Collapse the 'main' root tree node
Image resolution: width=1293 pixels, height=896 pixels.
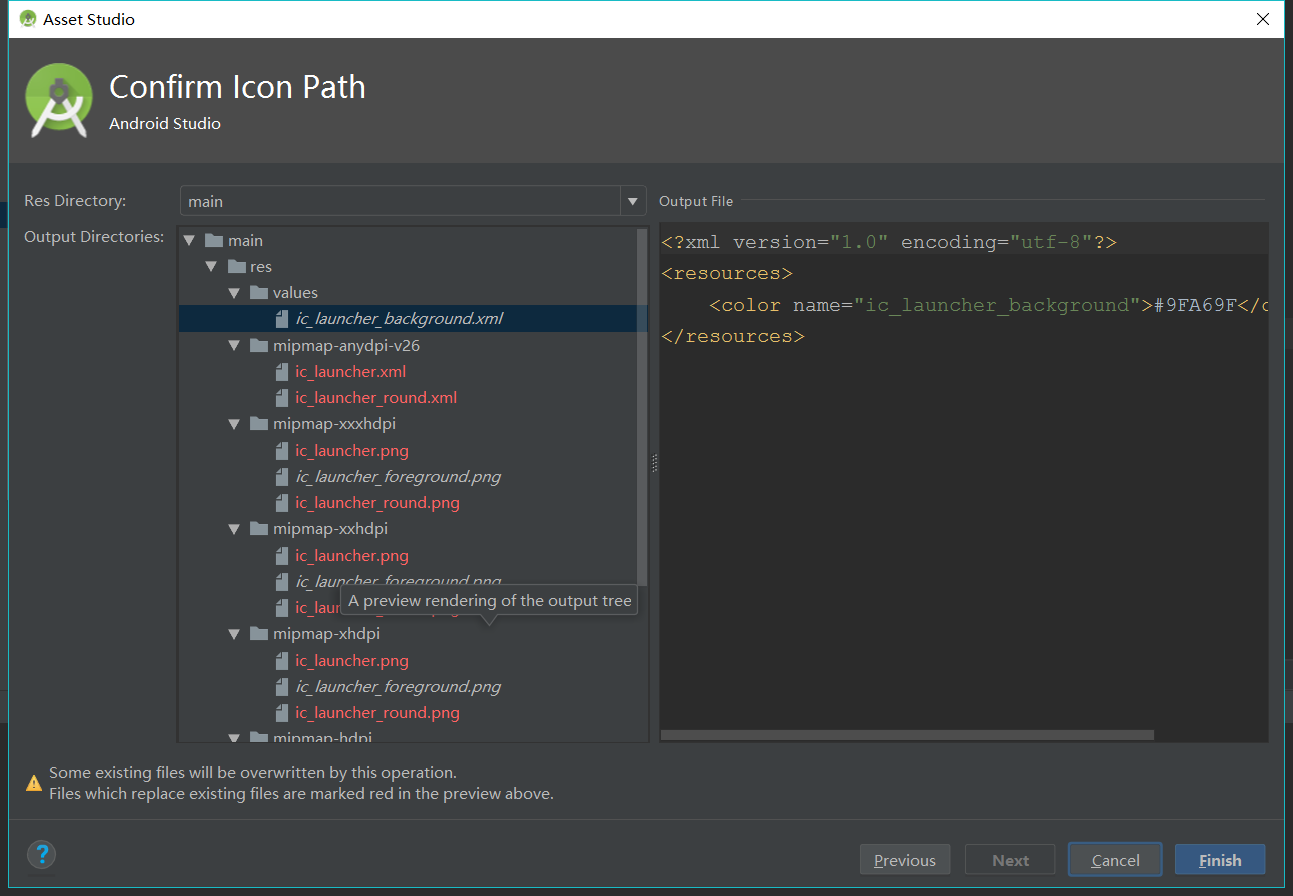click(x=189, y=241)
